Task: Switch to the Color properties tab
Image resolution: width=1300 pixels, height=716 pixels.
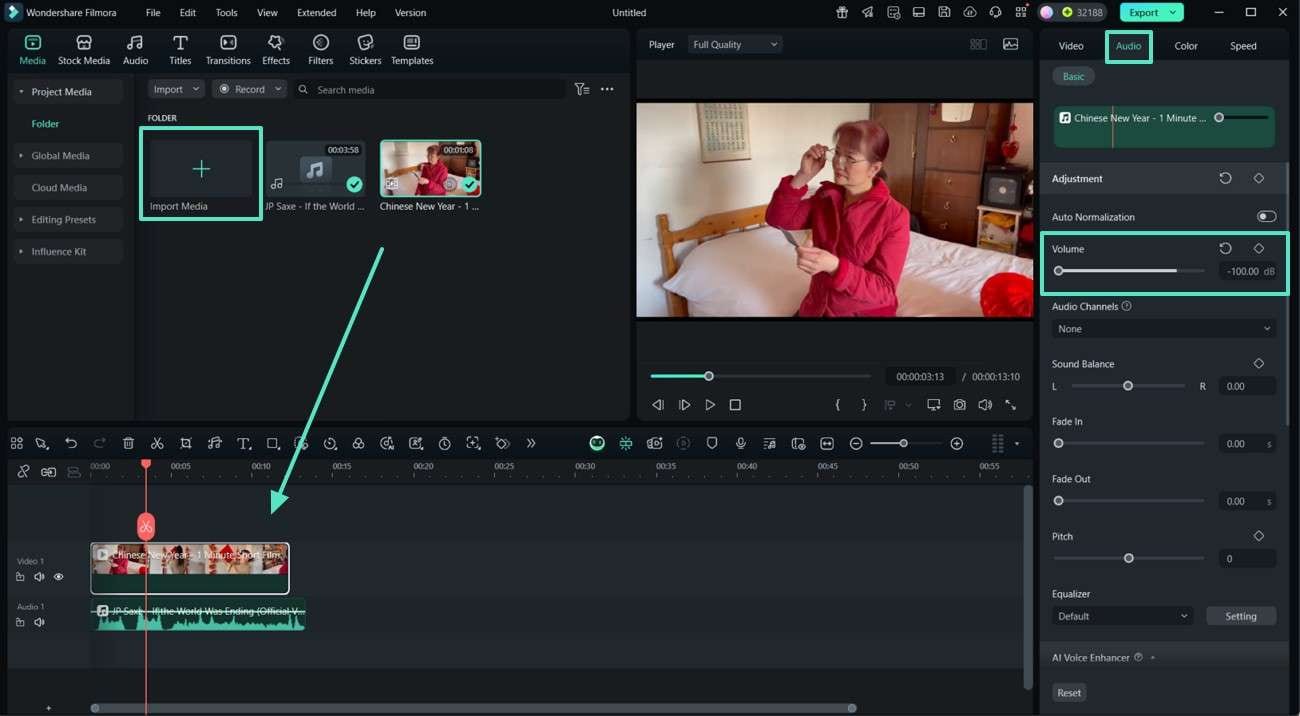Action: (1186, 46)
